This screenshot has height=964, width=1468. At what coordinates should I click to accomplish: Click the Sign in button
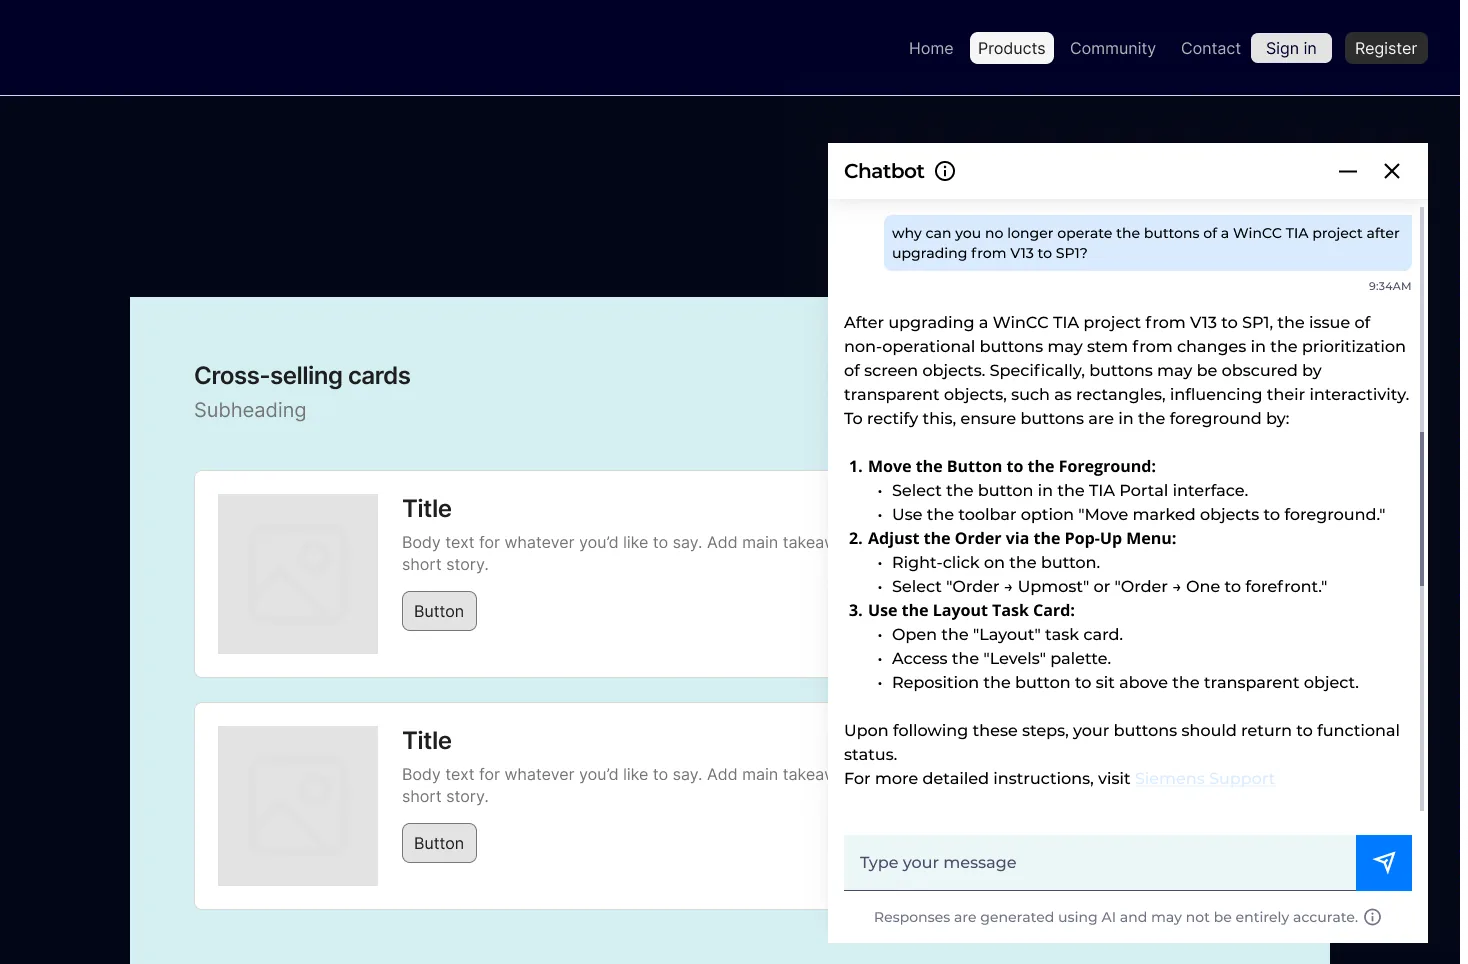(1291, 48)
